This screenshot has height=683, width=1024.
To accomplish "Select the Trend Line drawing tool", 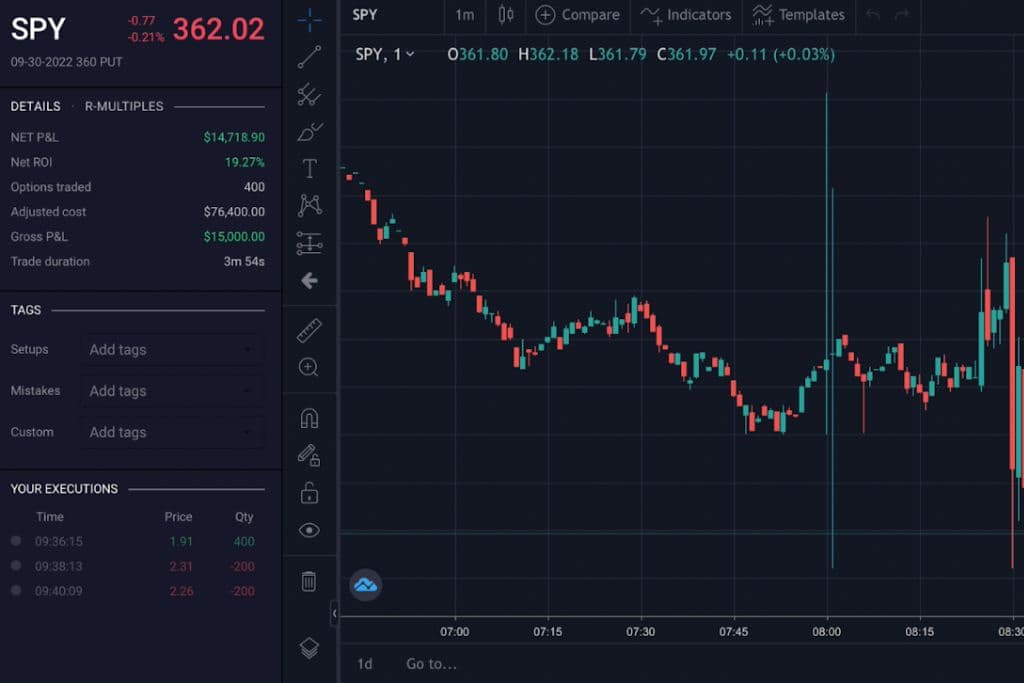I will pos(309,59).
